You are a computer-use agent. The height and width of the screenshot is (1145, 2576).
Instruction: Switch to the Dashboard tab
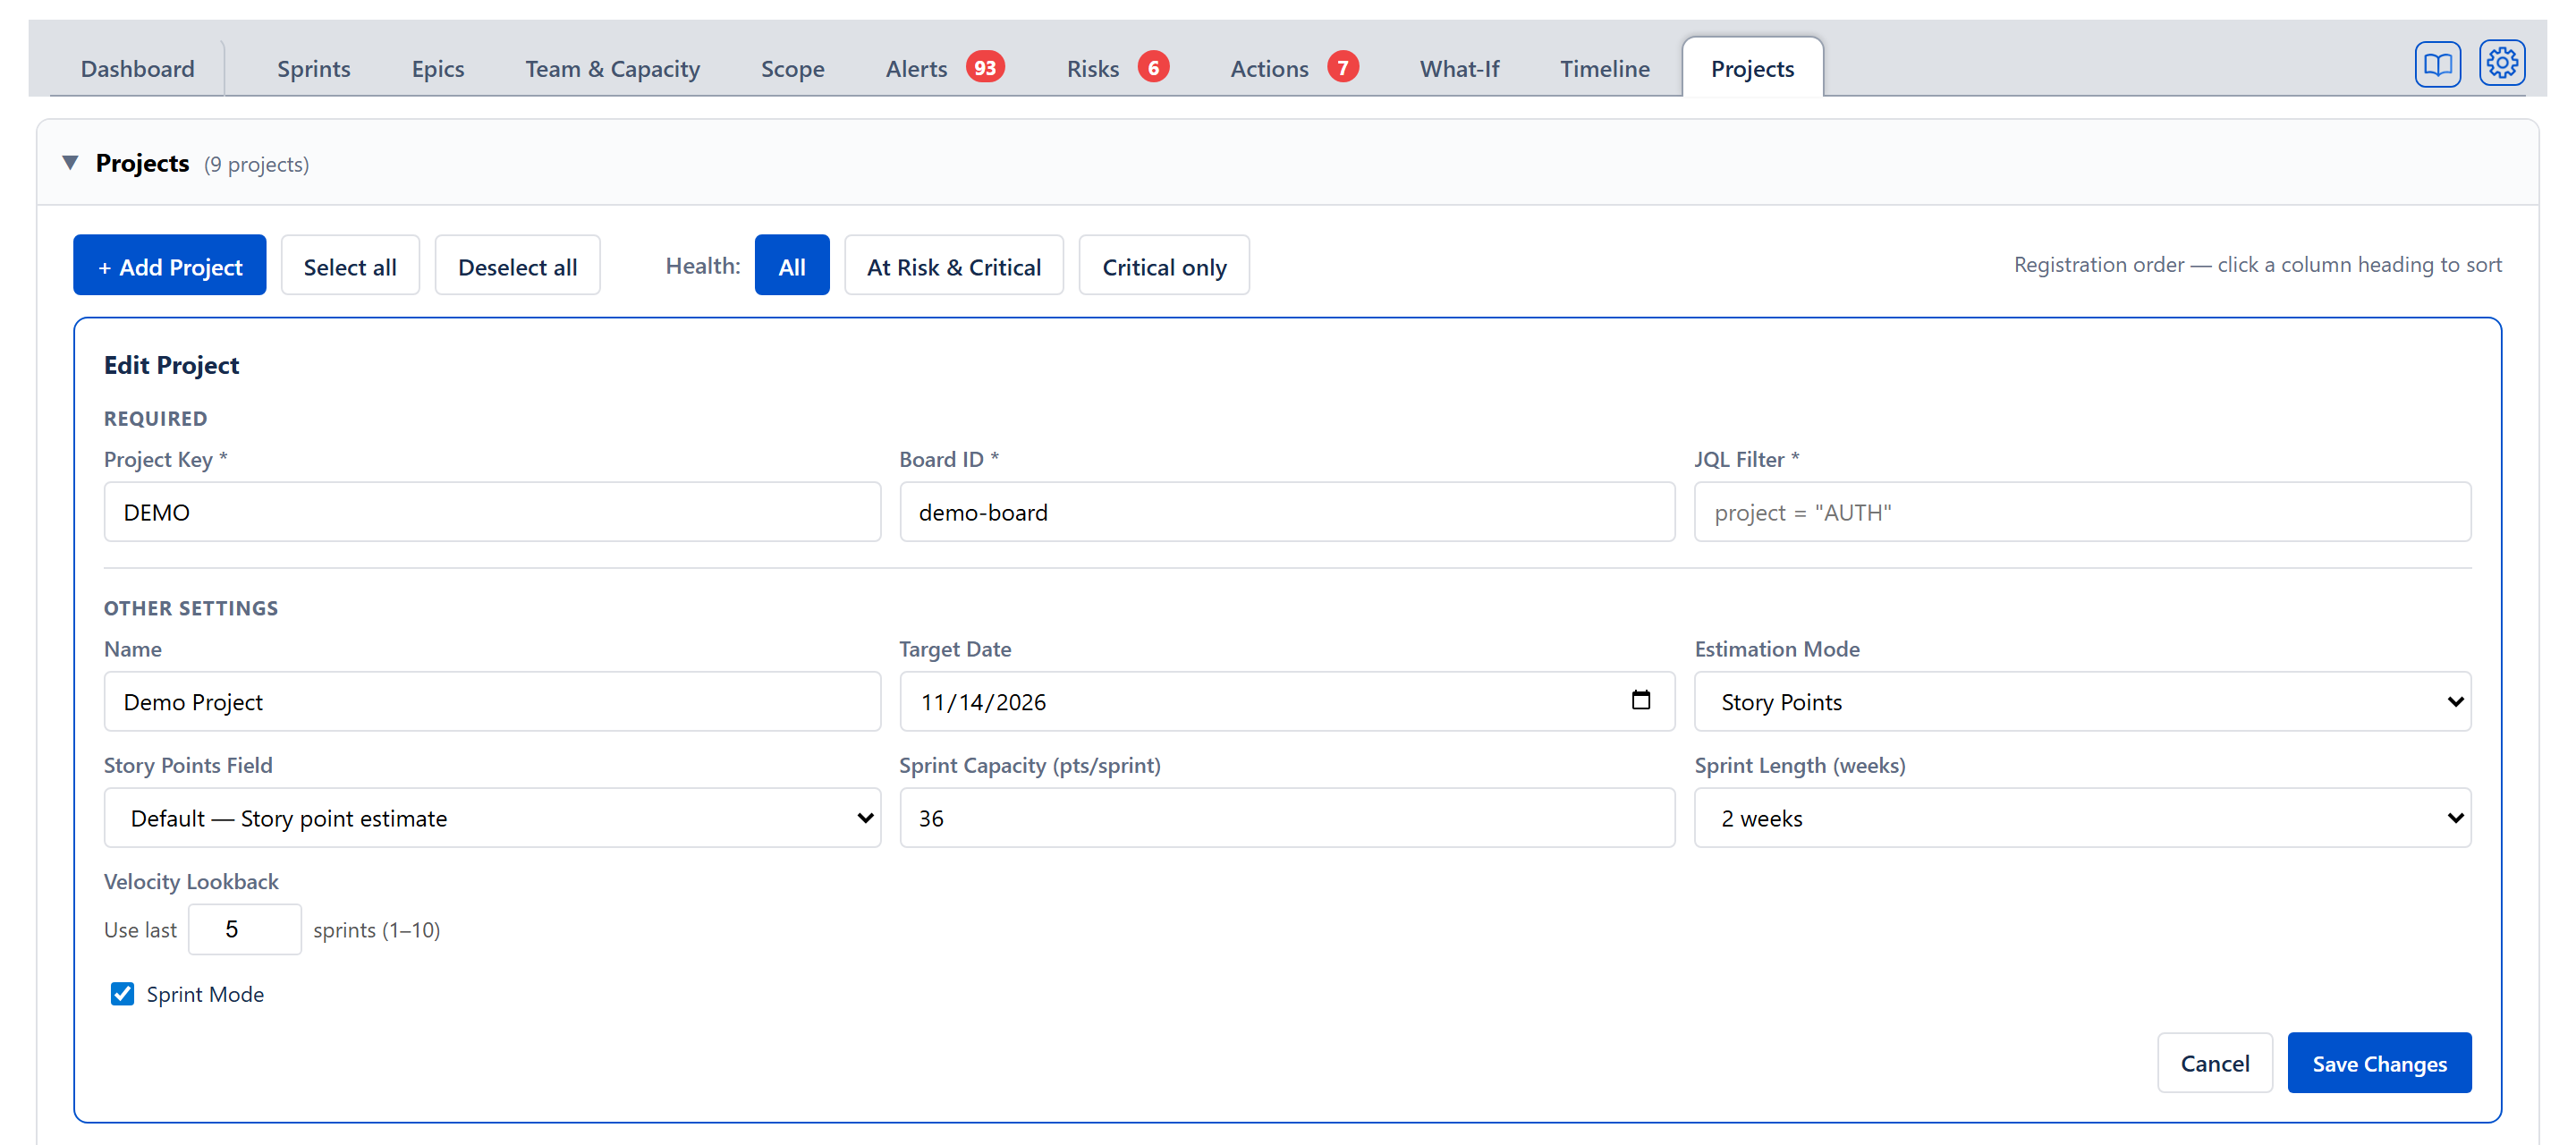click(x=138, y=68)
